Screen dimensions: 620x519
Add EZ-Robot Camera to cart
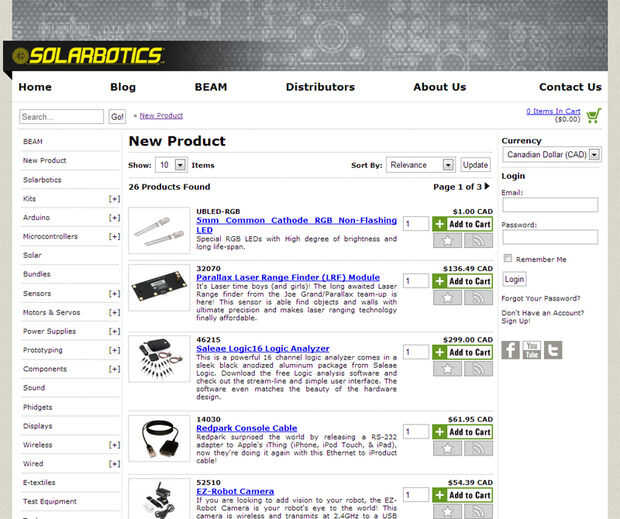[463, 495]
